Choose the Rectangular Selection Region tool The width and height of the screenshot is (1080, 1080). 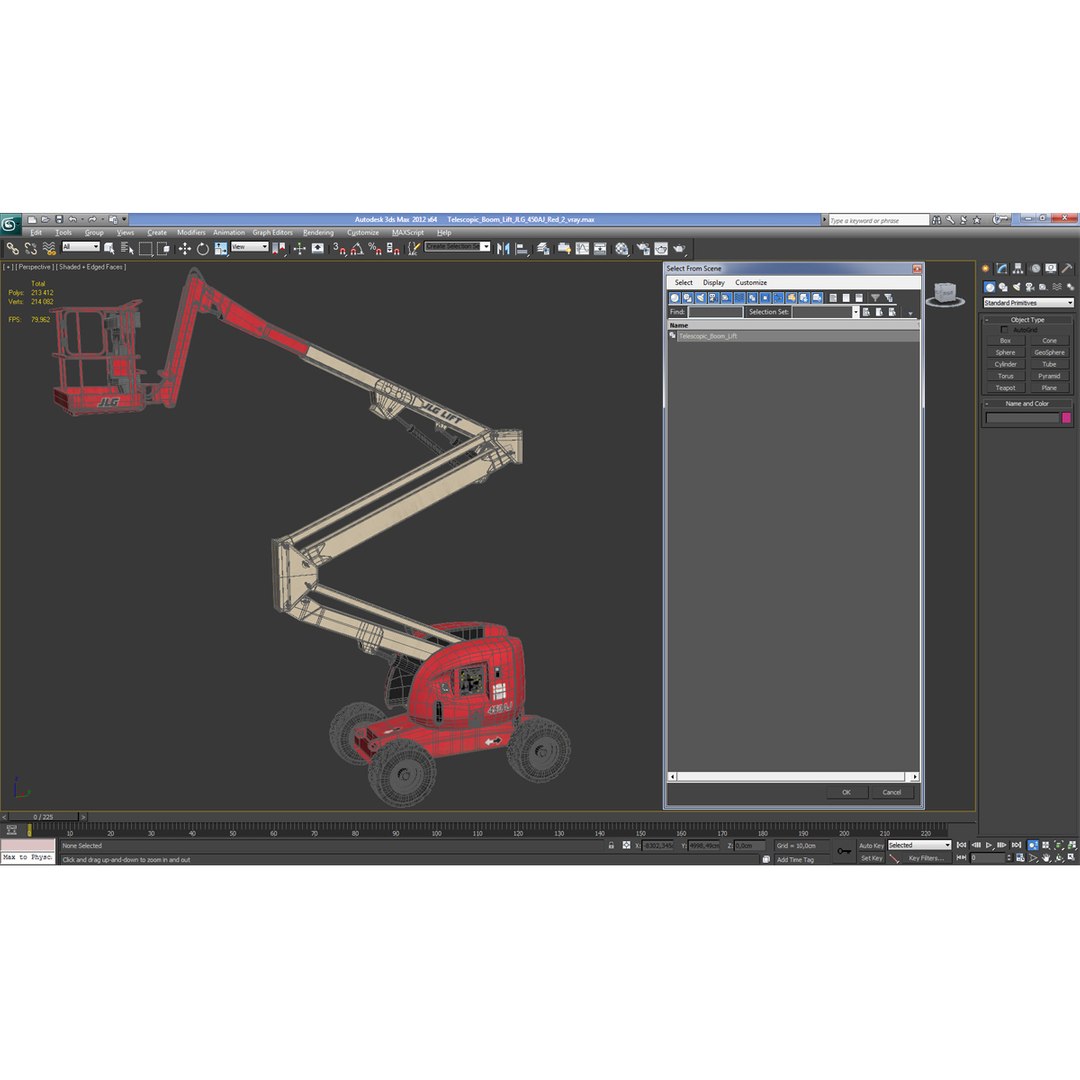[x=145, y=249]
